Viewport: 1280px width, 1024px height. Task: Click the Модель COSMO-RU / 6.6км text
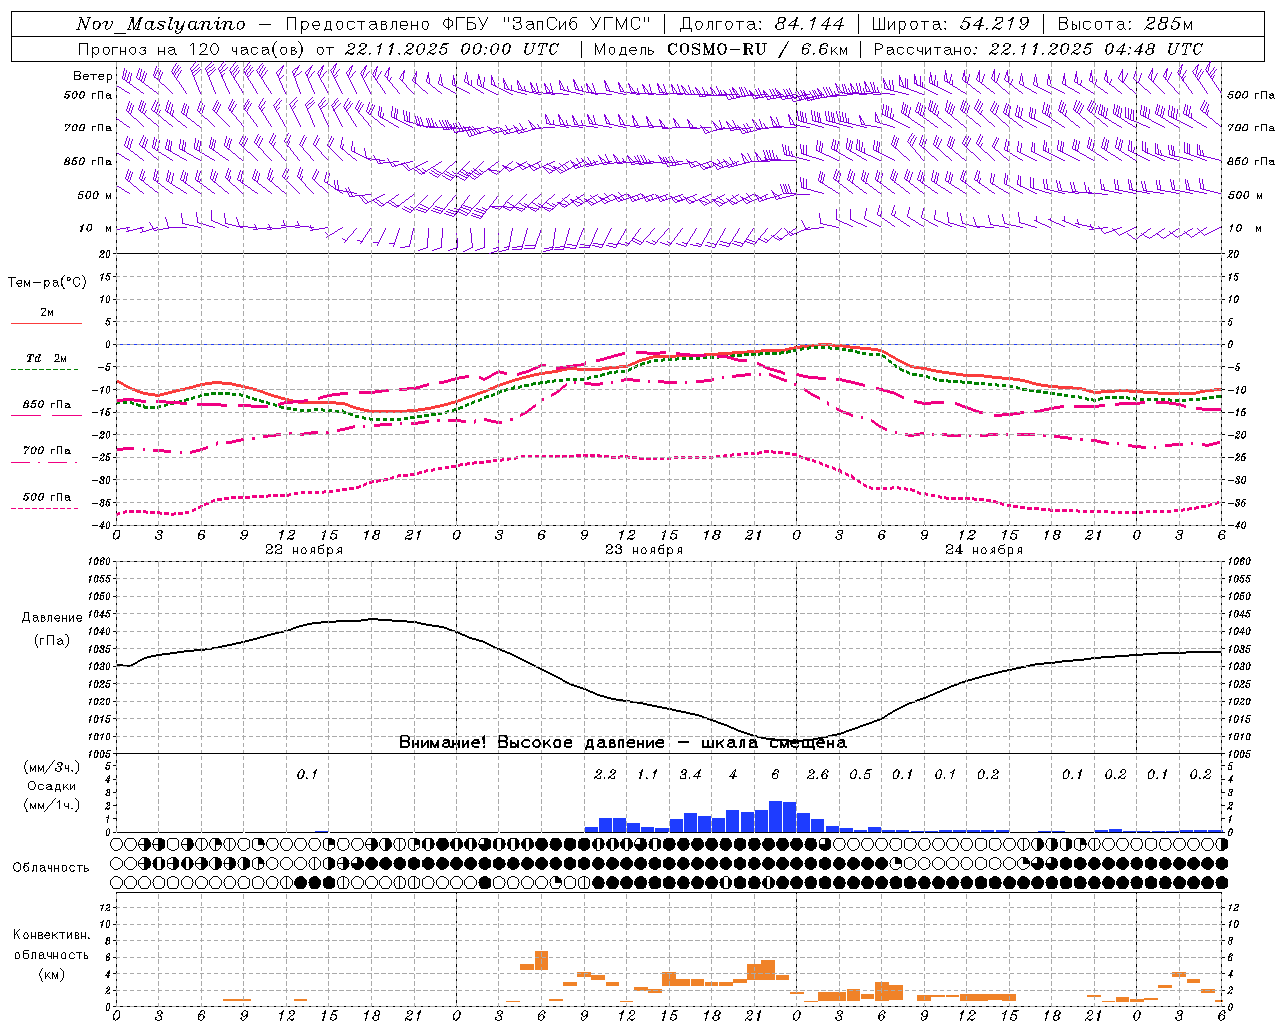click(x=721, y=49)
